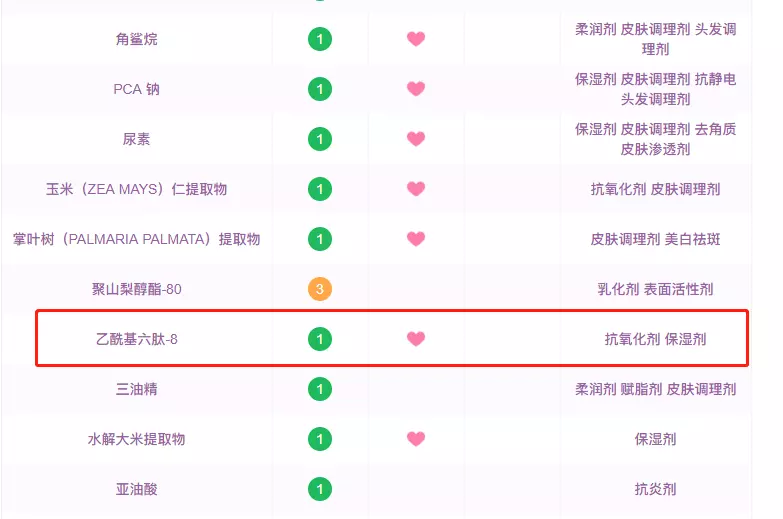Click the 抗氧化剂 保湿剂 purpose text
Image resolution: width=783 pixels, height=519 pixels.
[x=655, y=339]
